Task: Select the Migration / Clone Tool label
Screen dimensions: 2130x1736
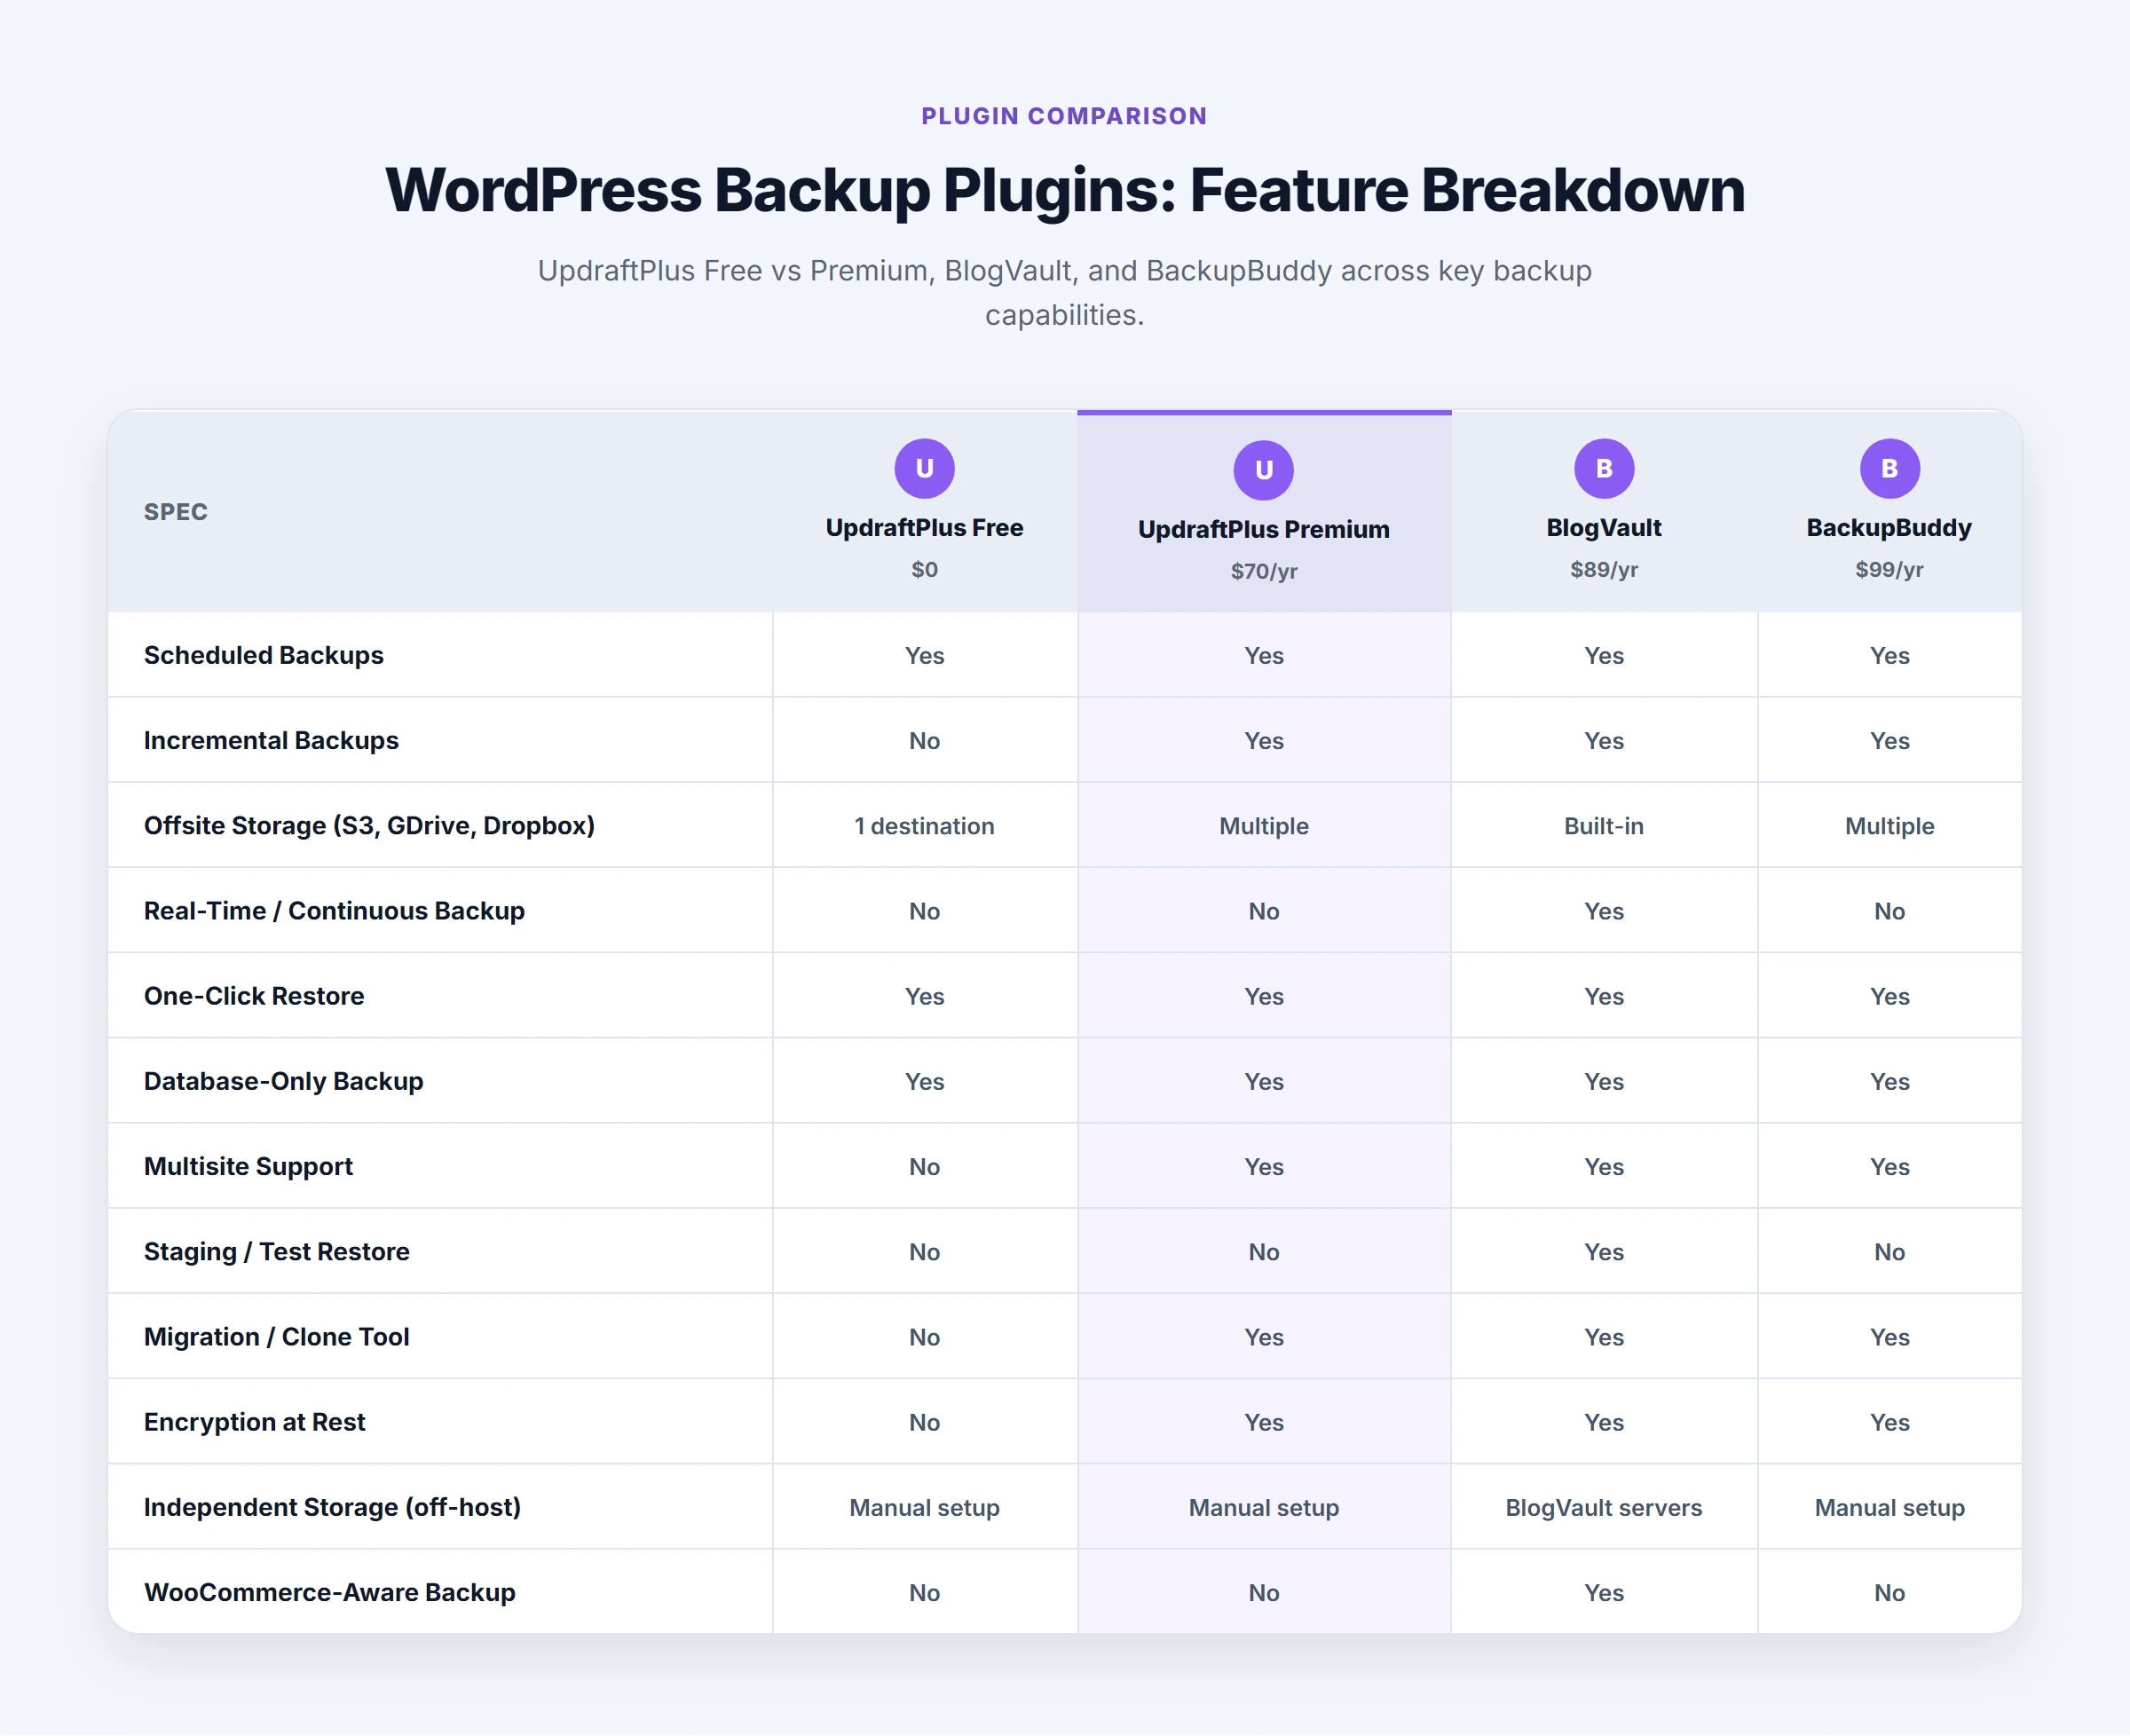Action: tap(277, 1337)
